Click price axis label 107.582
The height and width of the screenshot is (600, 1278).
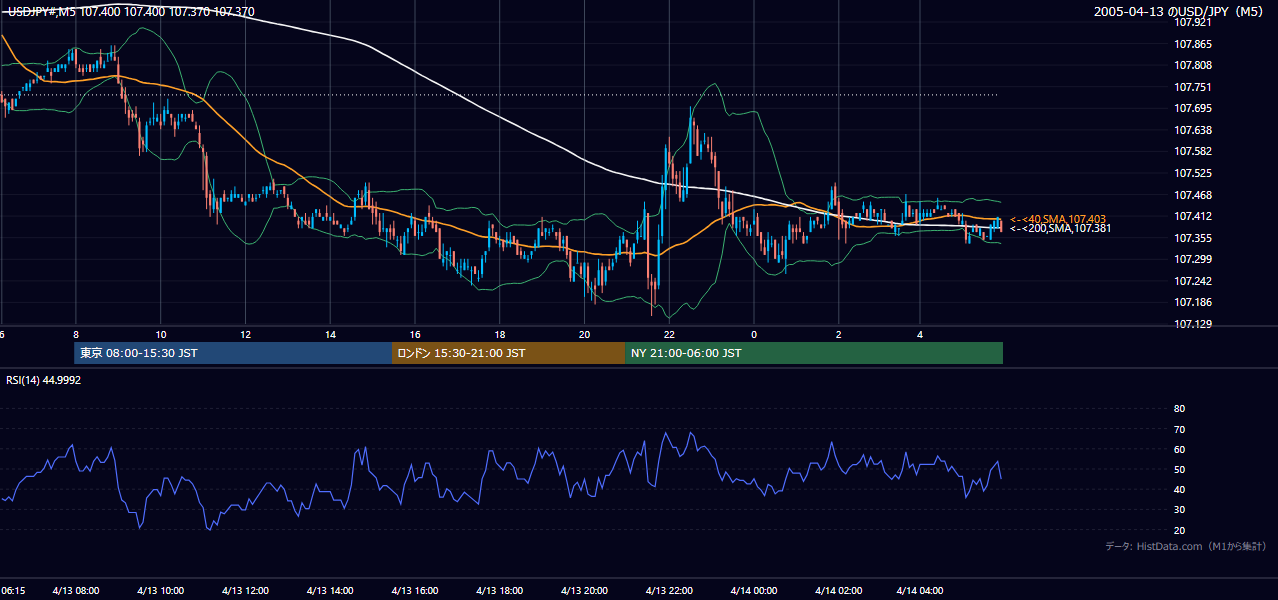[1194, 151]
